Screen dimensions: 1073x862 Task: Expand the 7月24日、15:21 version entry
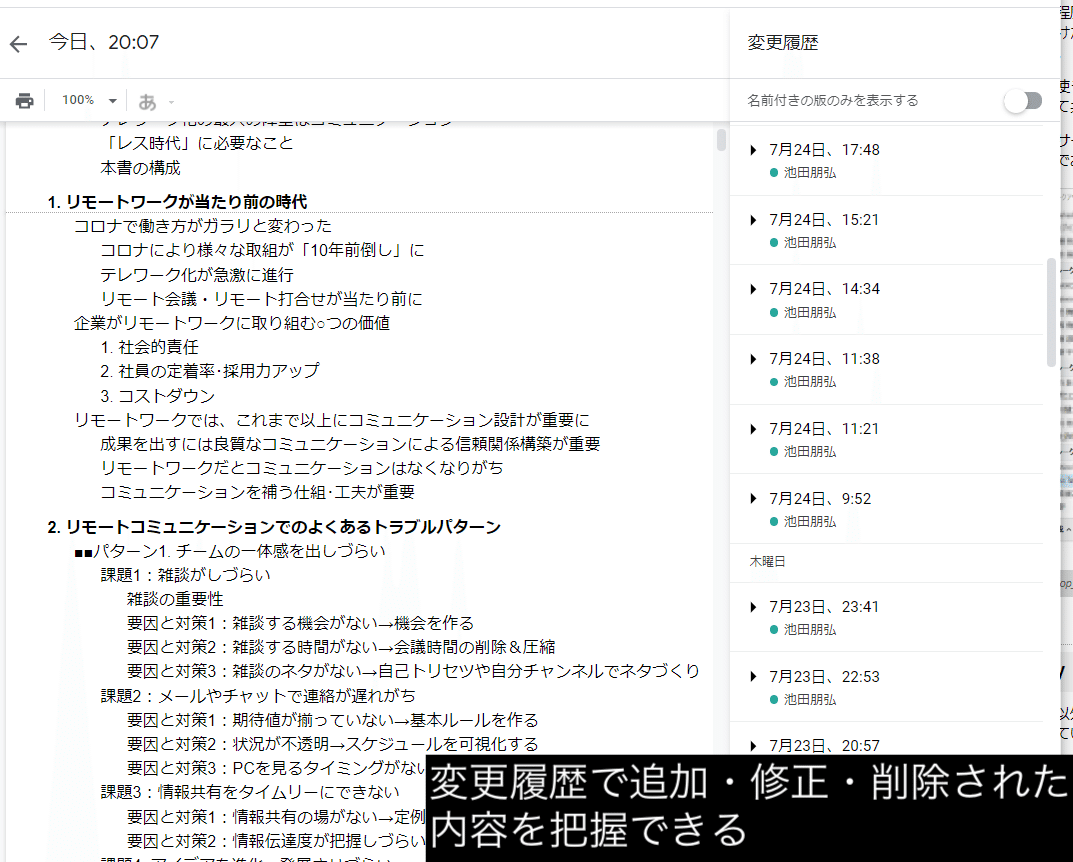pos(752,219)
